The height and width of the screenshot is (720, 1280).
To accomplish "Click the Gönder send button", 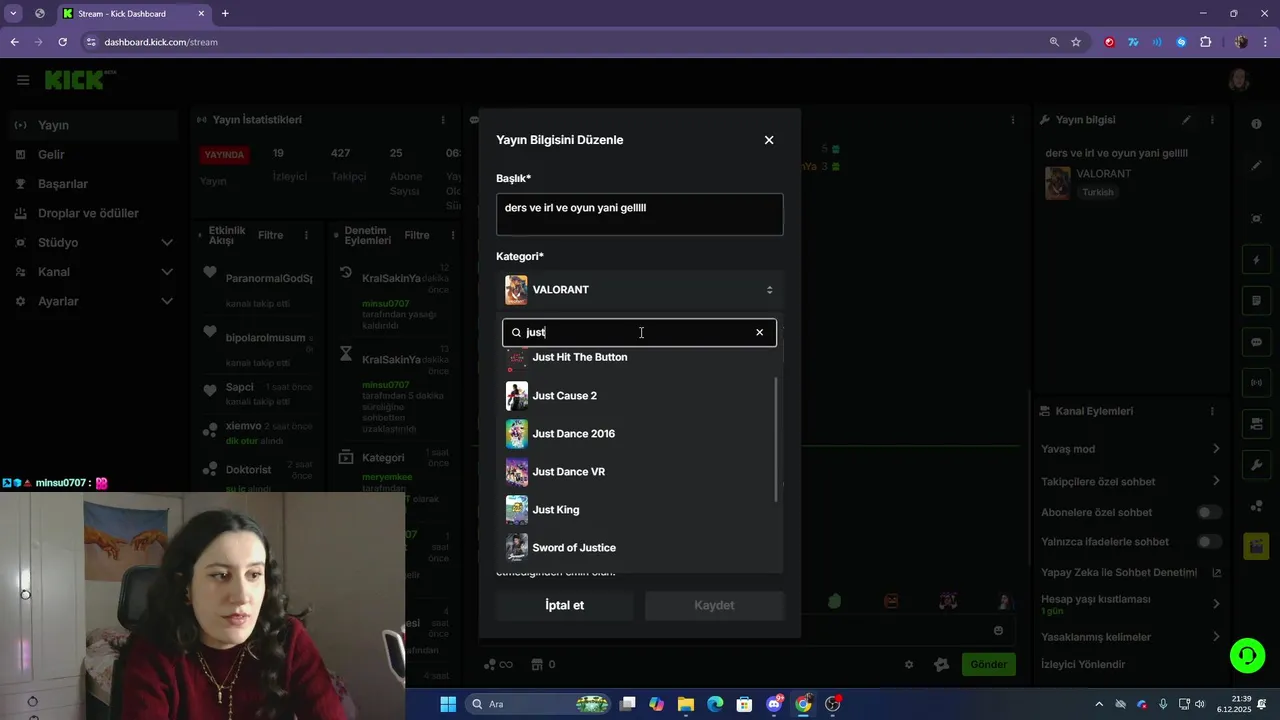I will pos(988,664).
